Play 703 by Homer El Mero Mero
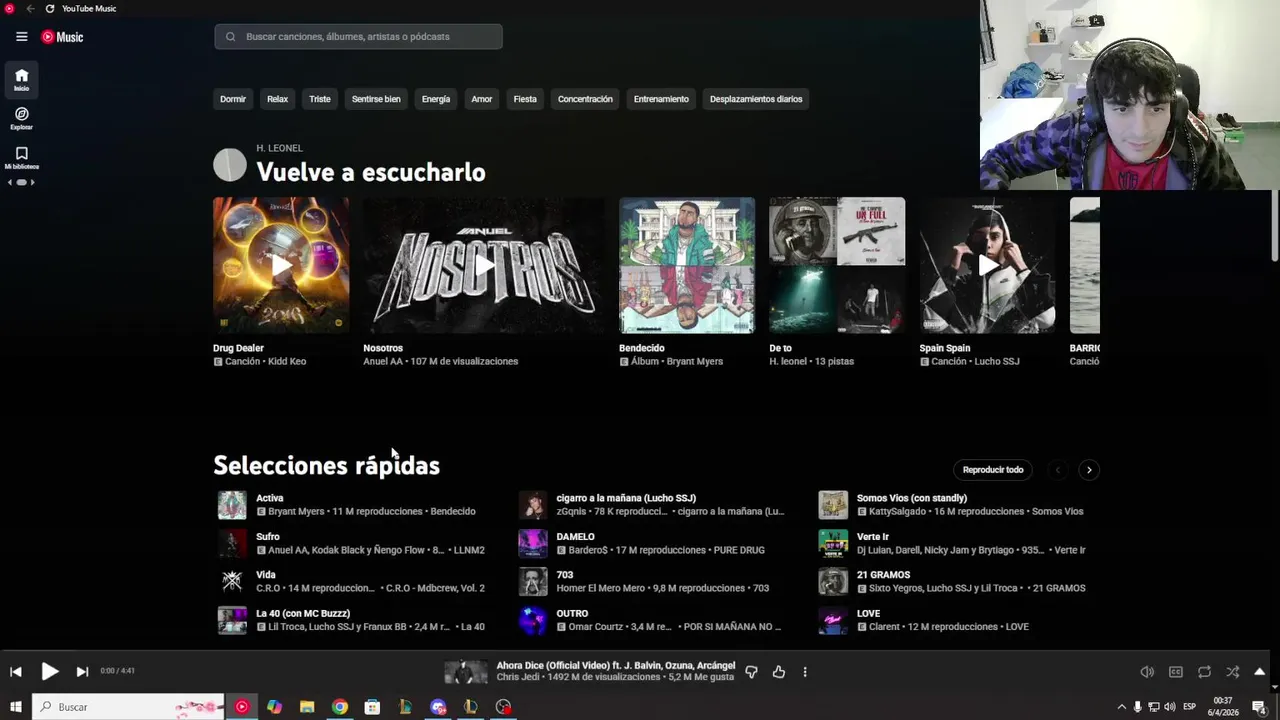Image resolution: width=1280 pixels, height=720 pixels. [x=533, y=581]
